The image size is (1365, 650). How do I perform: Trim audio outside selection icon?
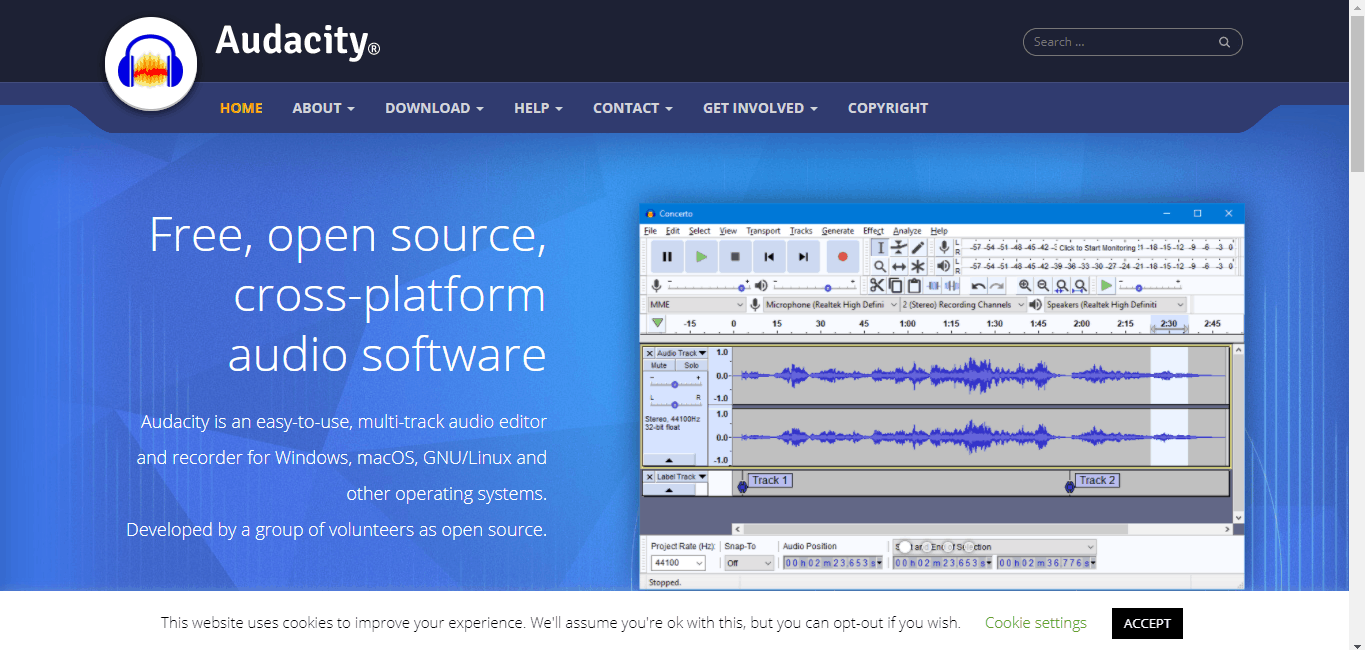[x=933, y=285]
